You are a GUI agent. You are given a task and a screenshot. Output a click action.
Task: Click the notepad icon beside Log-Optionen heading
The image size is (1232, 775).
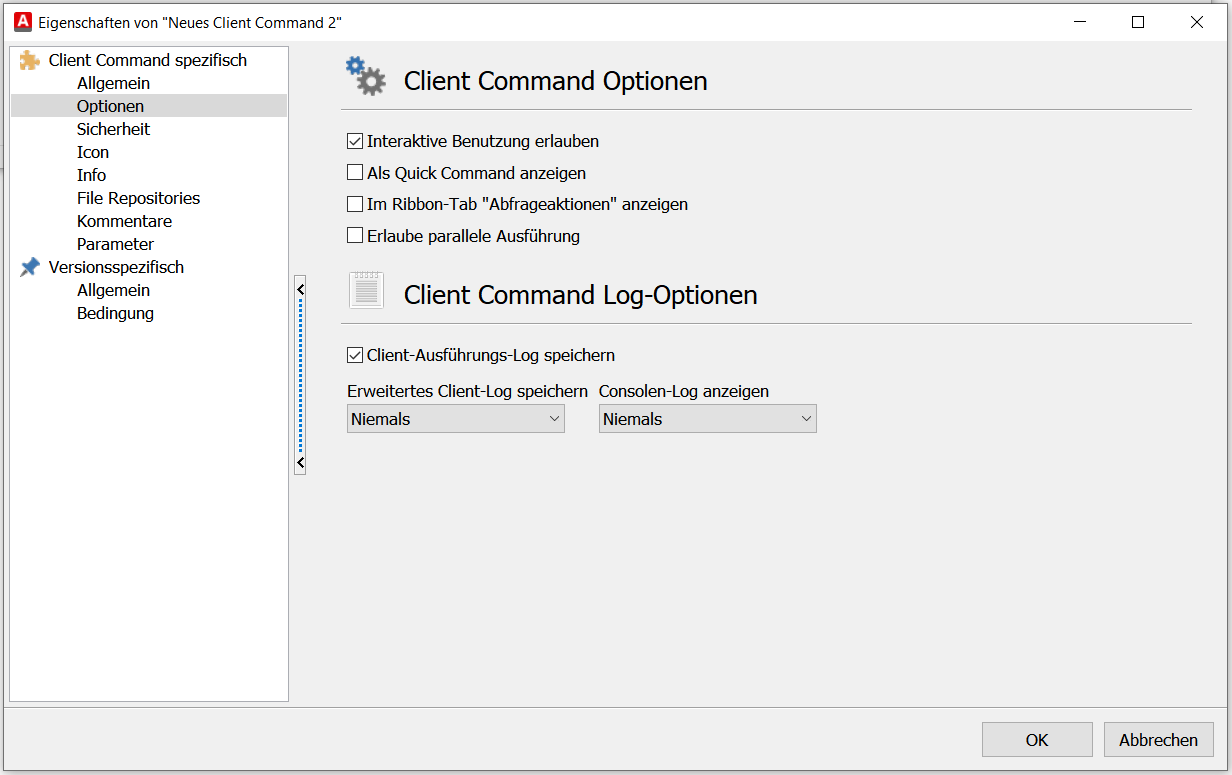(366, 290)
